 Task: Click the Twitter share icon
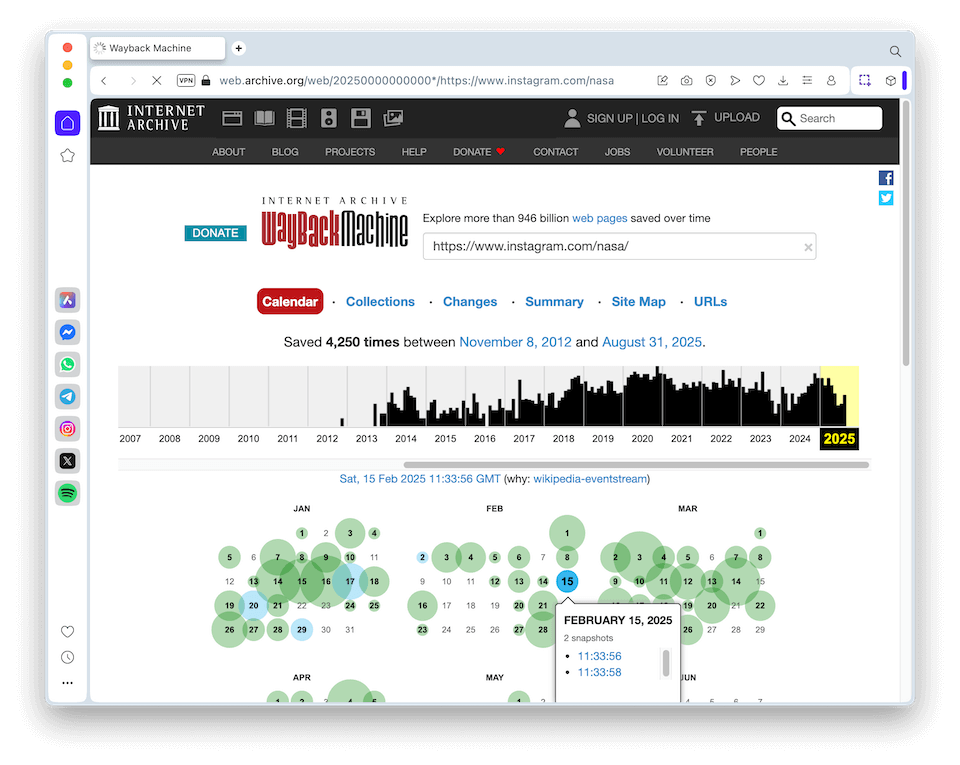pyautogui.click(x=886, y=198)
